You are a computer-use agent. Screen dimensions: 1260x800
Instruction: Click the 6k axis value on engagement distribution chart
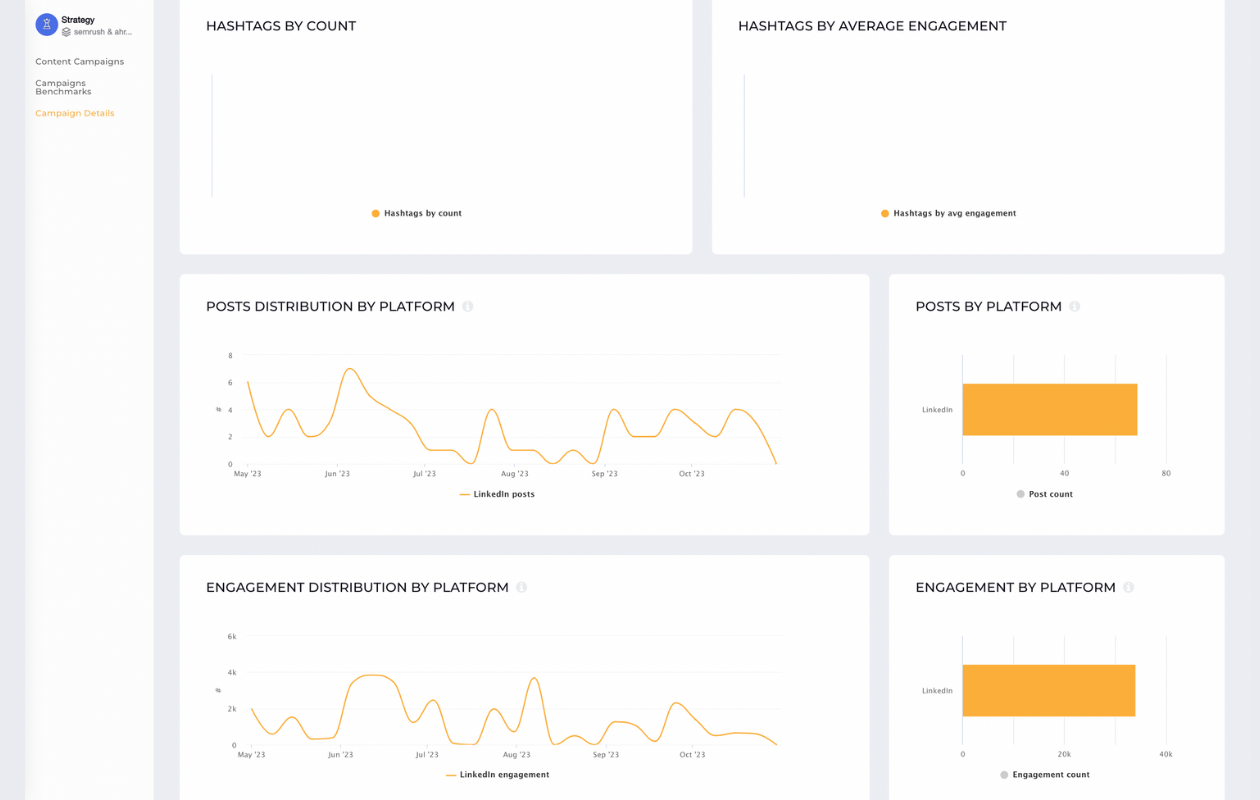[x=232, y=637]
